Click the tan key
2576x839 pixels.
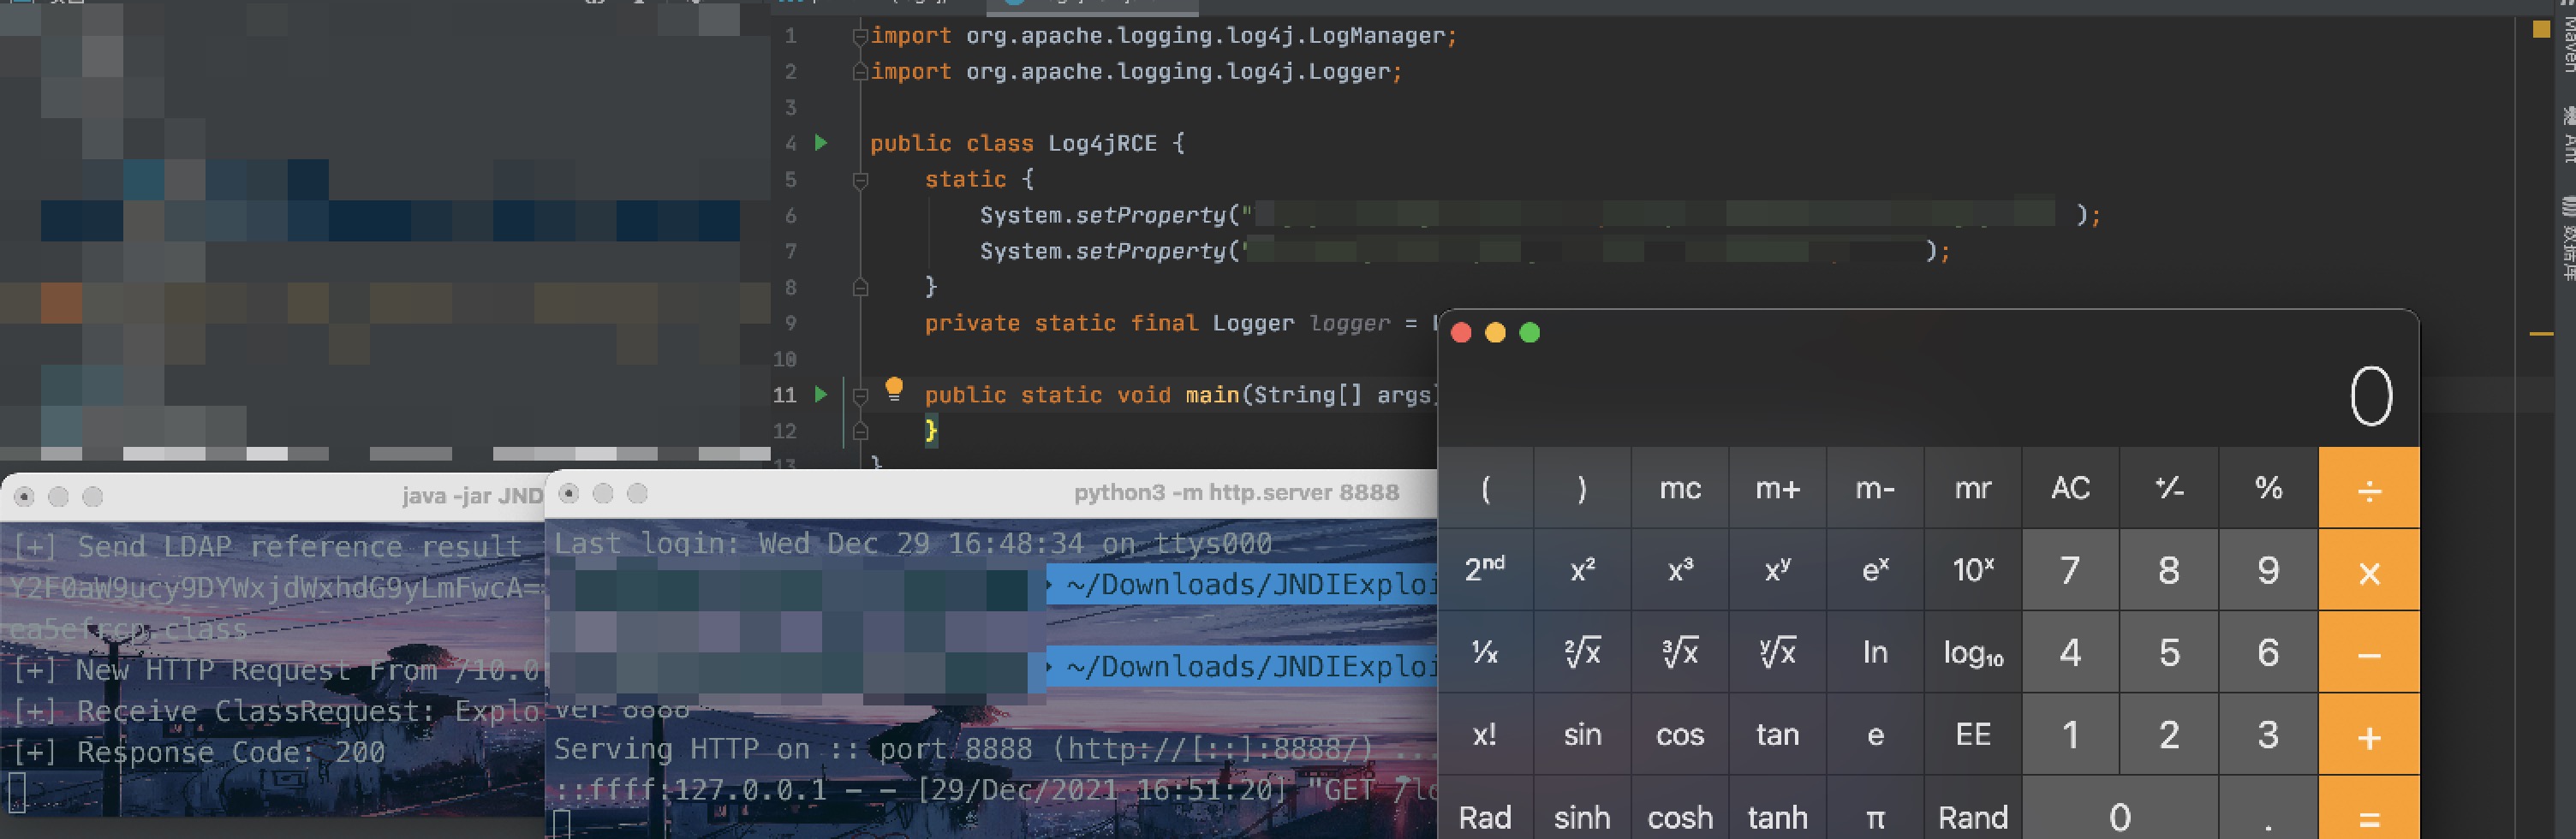point(1777,734)
